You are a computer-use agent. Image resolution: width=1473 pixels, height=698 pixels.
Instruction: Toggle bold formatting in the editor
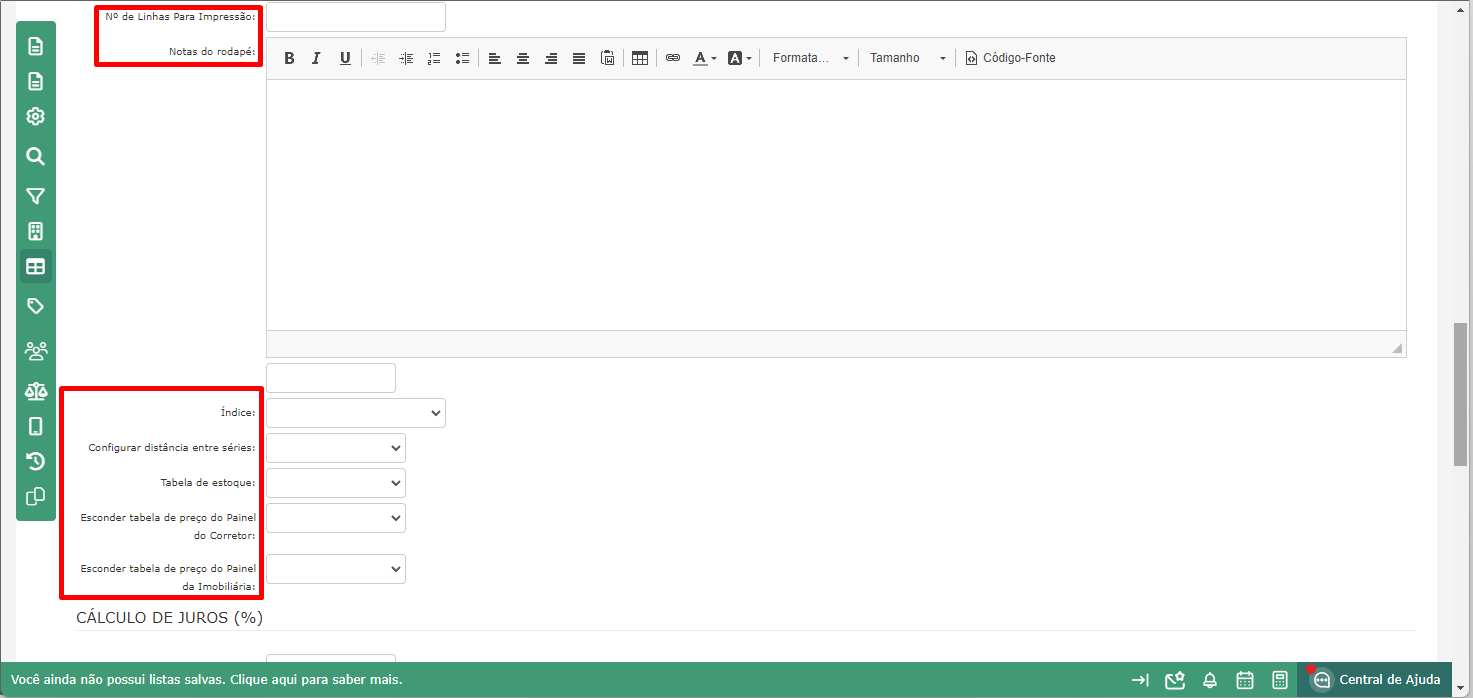[289, 58]
